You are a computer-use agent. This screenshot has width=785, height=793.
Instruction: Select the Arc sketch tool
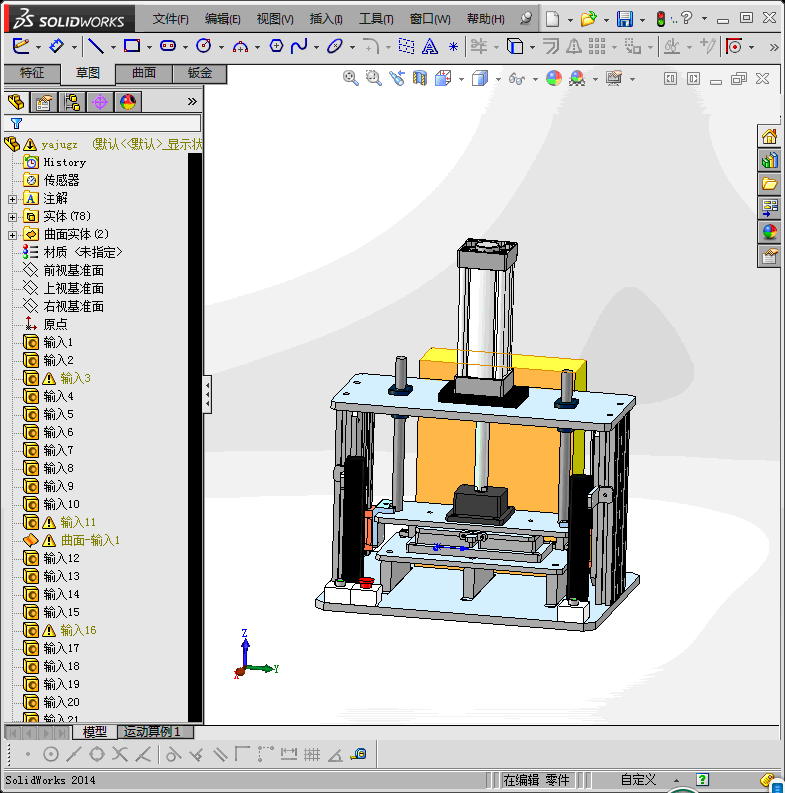[240, 47]
